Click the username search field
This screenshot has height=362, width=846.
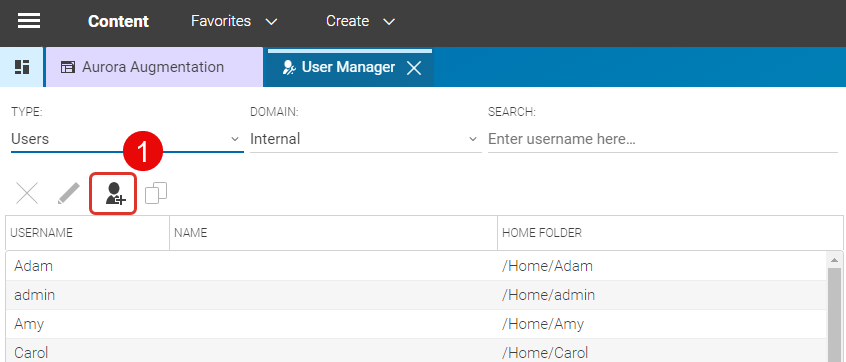(663, 139)
